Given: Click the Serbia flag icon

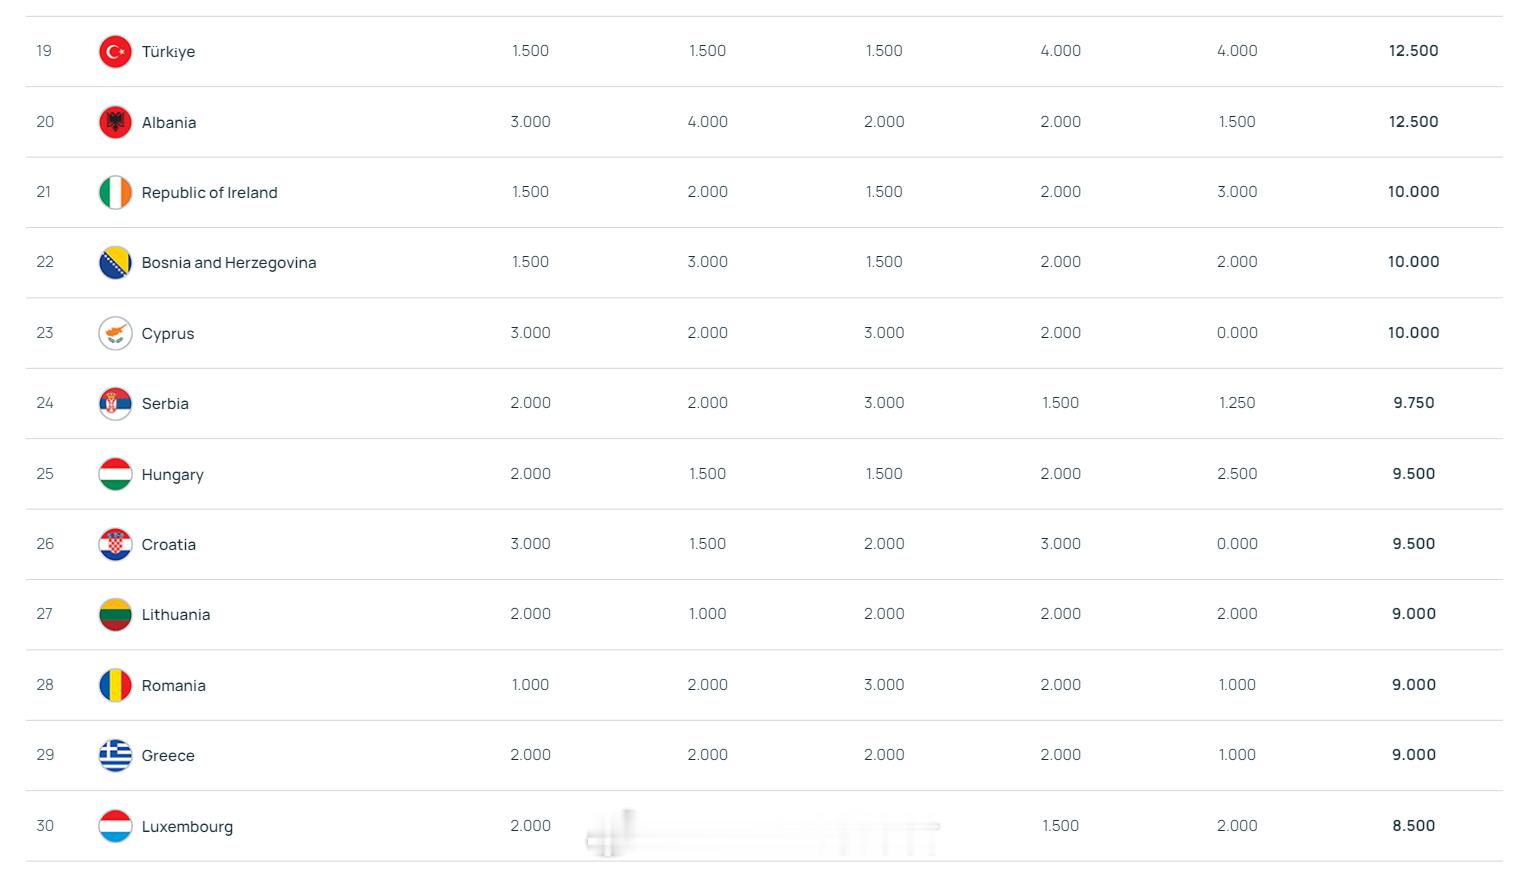Looking at the screenshot, I should tap(115, 403).
